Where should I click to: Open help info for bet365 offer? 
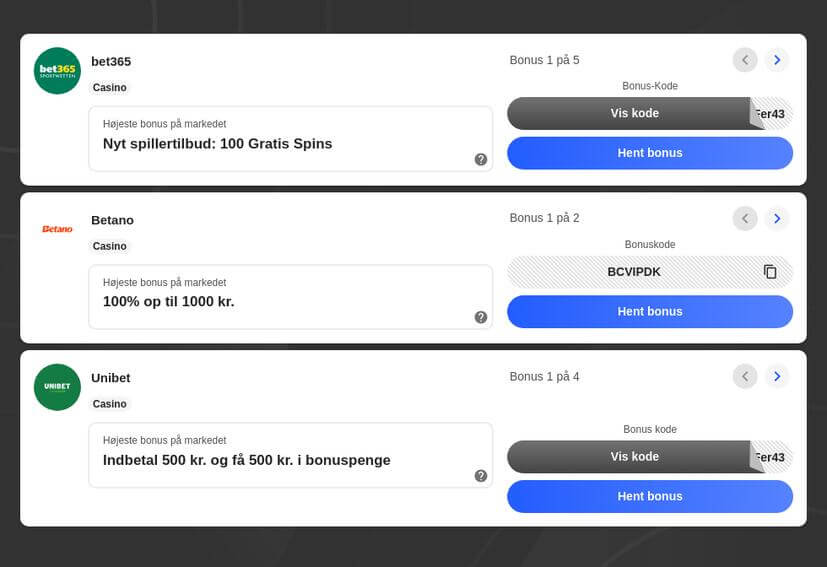pos(480,159)
